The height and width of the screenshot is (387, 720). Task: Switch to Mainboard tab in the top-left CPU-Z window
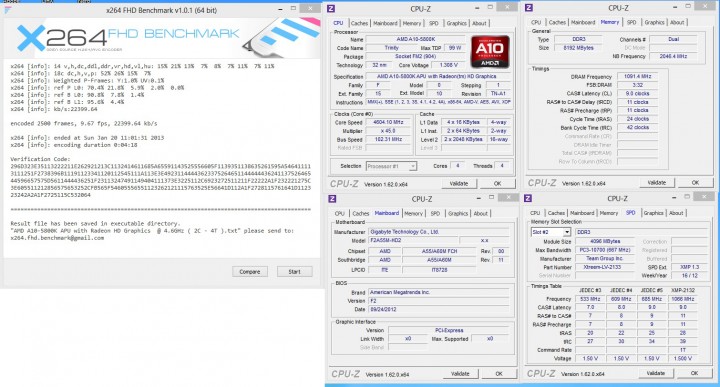385,23
